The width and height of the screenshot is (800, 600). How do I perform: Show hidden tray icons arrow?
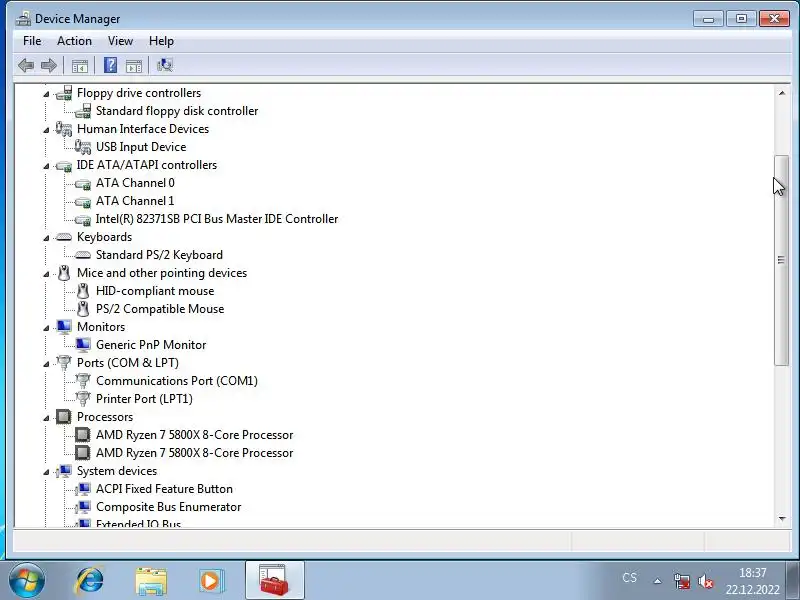(x=658, y=581)
